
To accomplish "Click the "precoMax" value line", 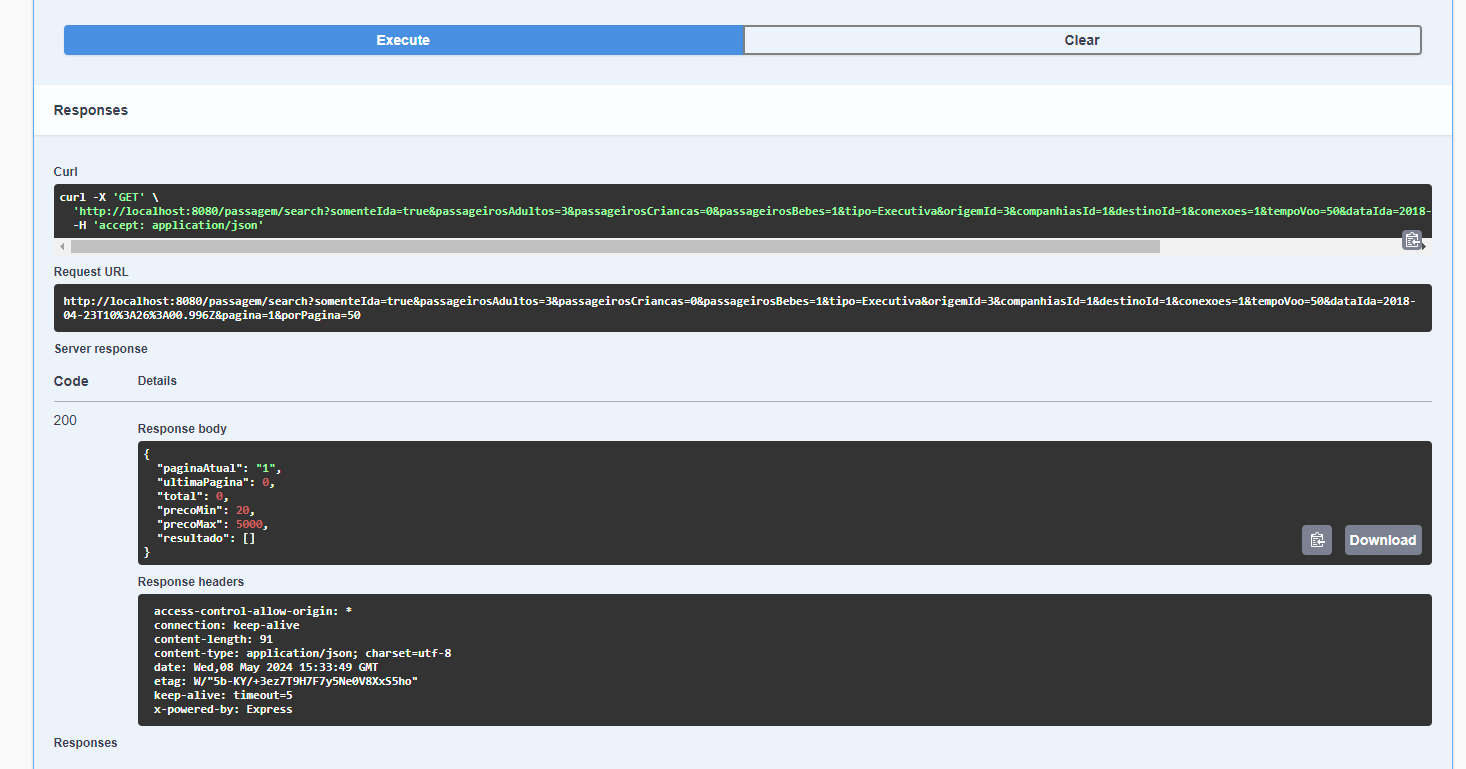I will click(213, 524).
